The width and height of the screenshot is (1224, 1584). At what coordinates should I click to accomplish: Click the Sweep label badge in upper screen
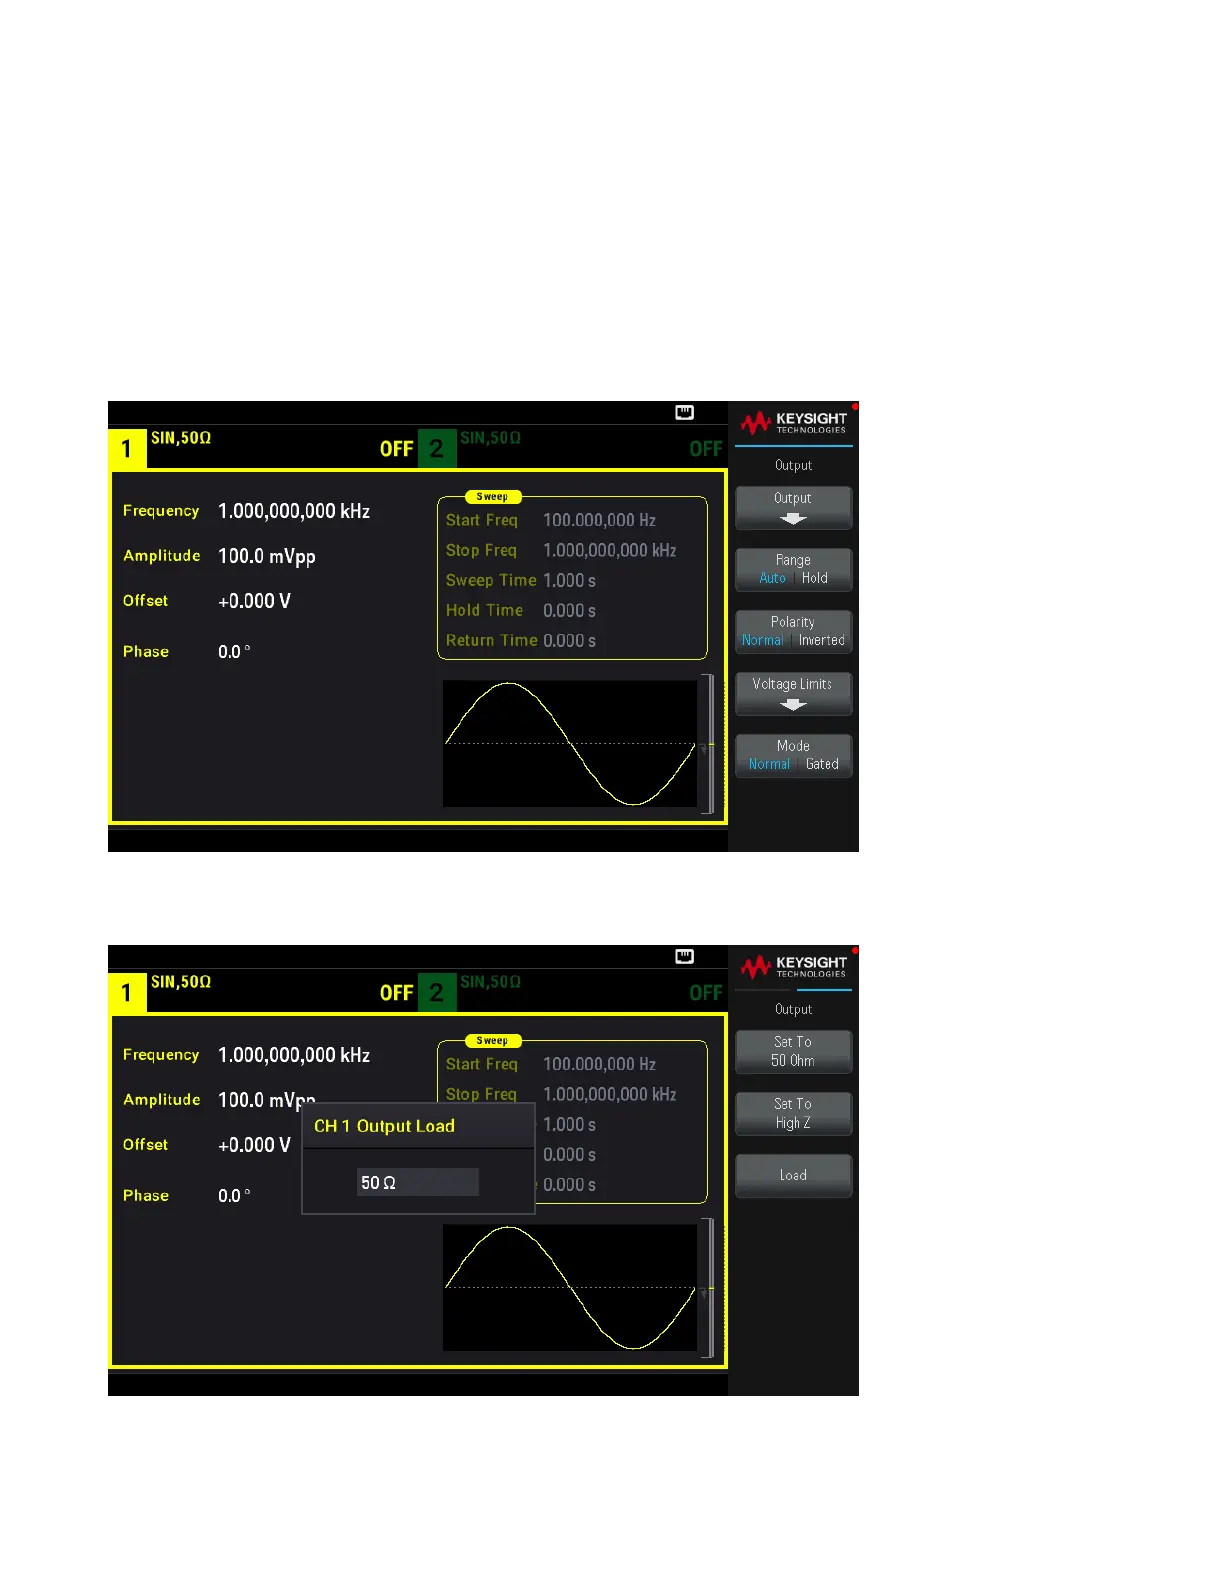pyautogui.click(x=492, y=496)
